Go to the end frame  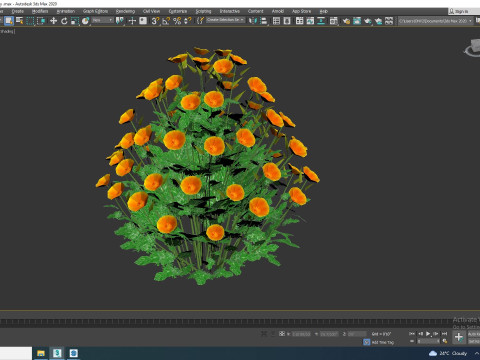(444, 333)
